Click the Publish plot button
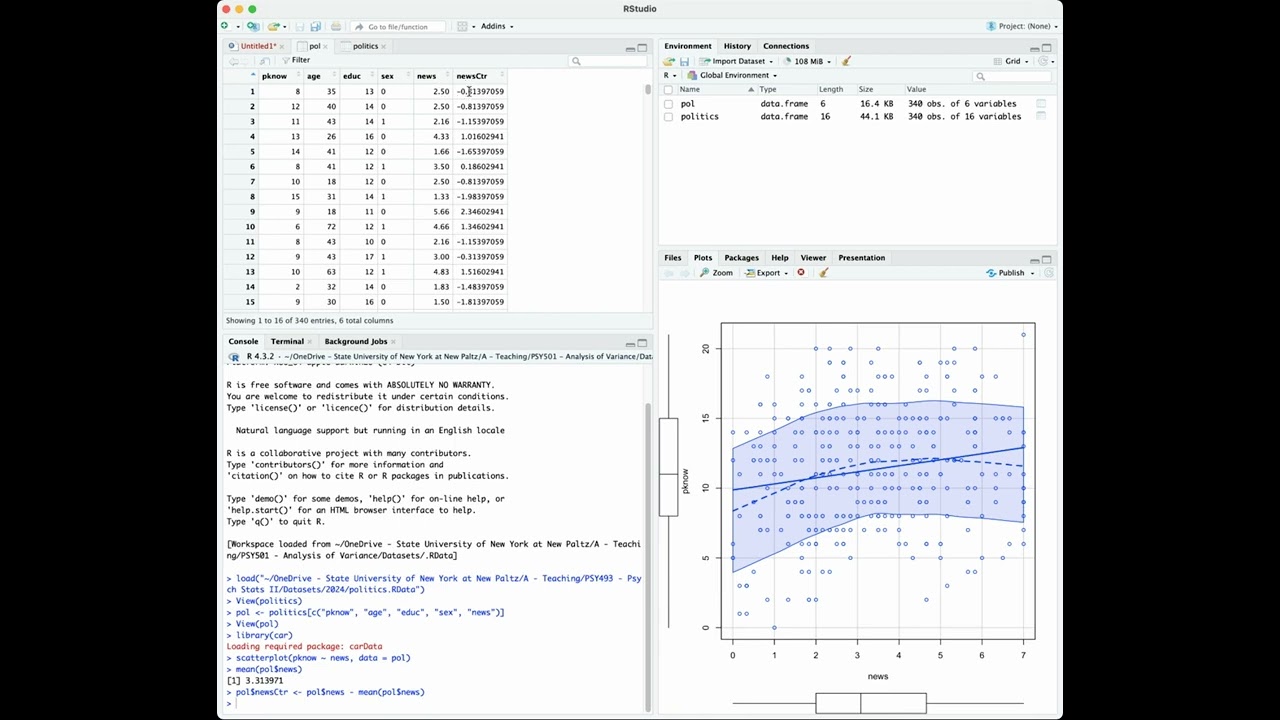1280x720 pixels. click(x=1004, y=273)
